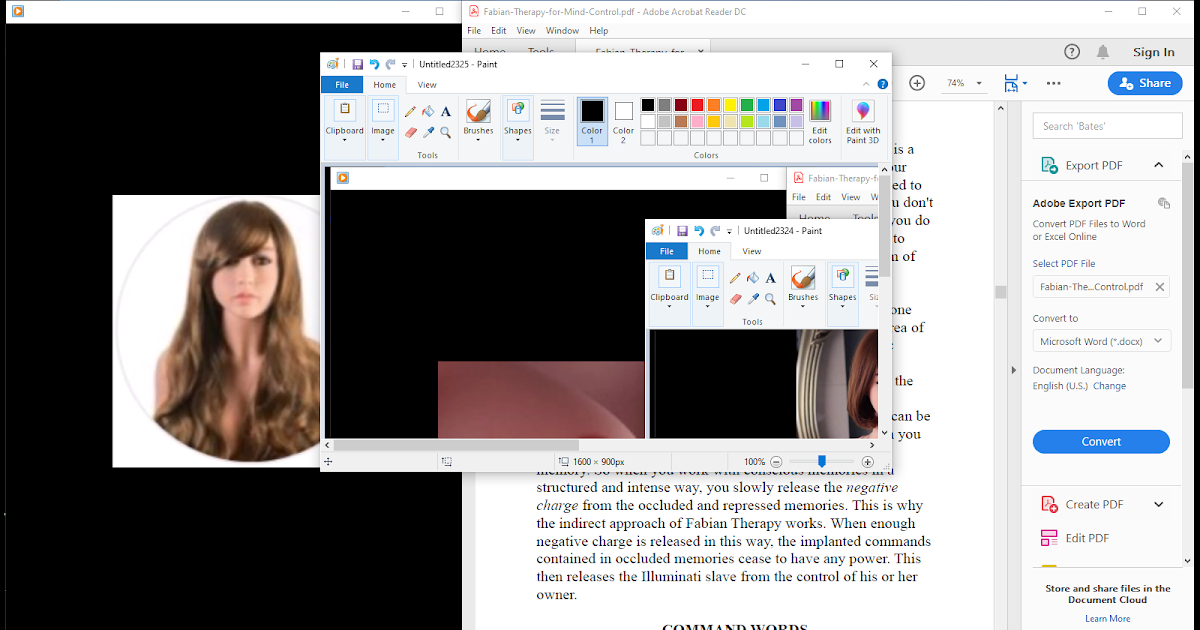Viewport: 1200px width, 630px height.
Task: Click blue Help icon in Untitled2325 Paint
Action: tap(883, 85)
